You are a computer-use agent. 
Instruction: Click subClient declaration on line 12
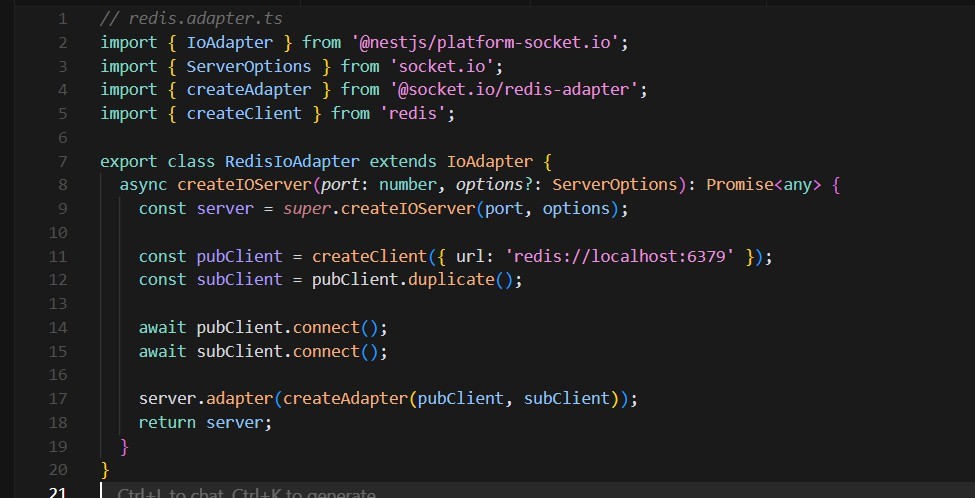click(x=239, y=280)
